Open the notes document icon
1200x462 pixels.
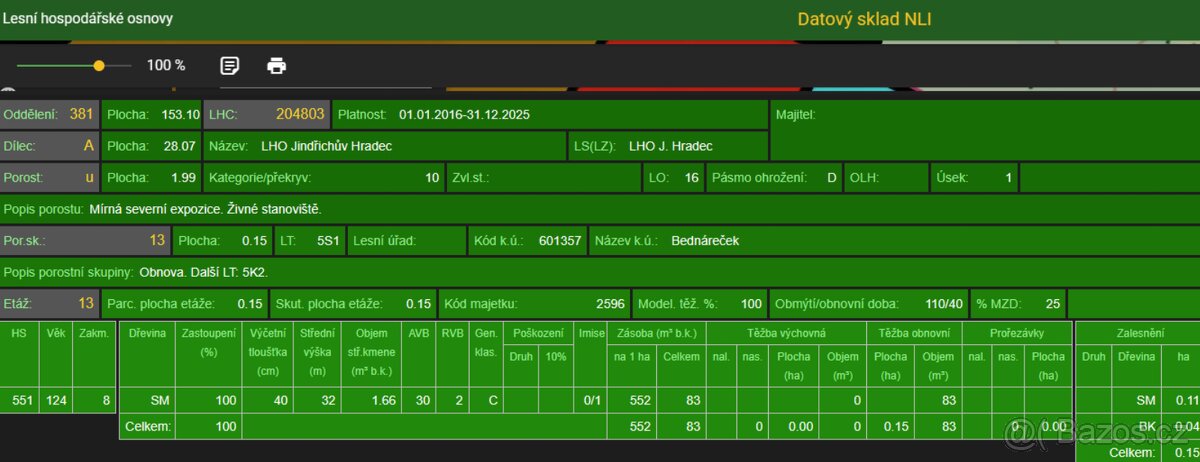tap(230, 66)
